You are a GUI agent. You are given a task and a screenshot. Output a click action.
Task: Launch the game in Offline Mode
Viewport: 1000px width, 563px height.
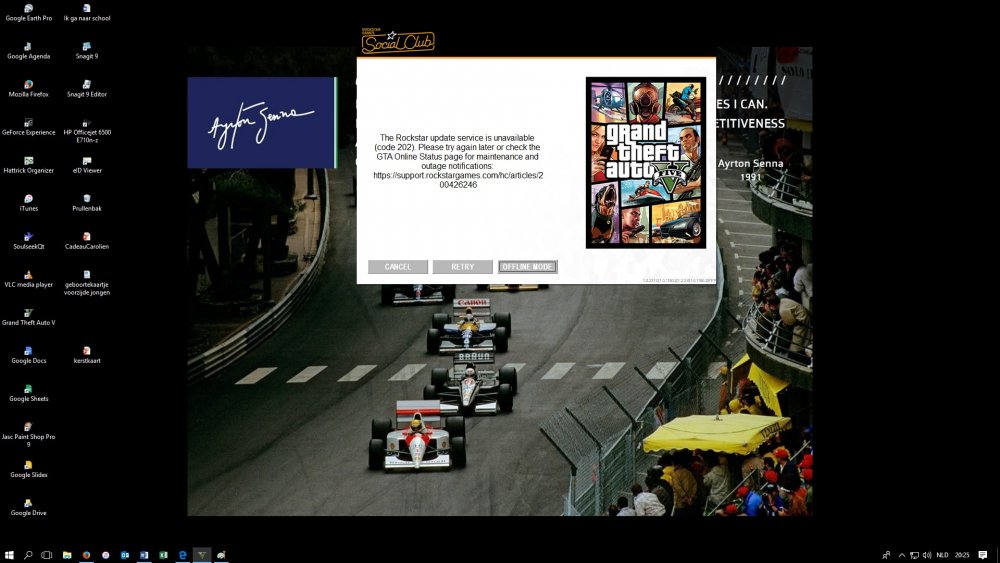(x=527, y=267)
